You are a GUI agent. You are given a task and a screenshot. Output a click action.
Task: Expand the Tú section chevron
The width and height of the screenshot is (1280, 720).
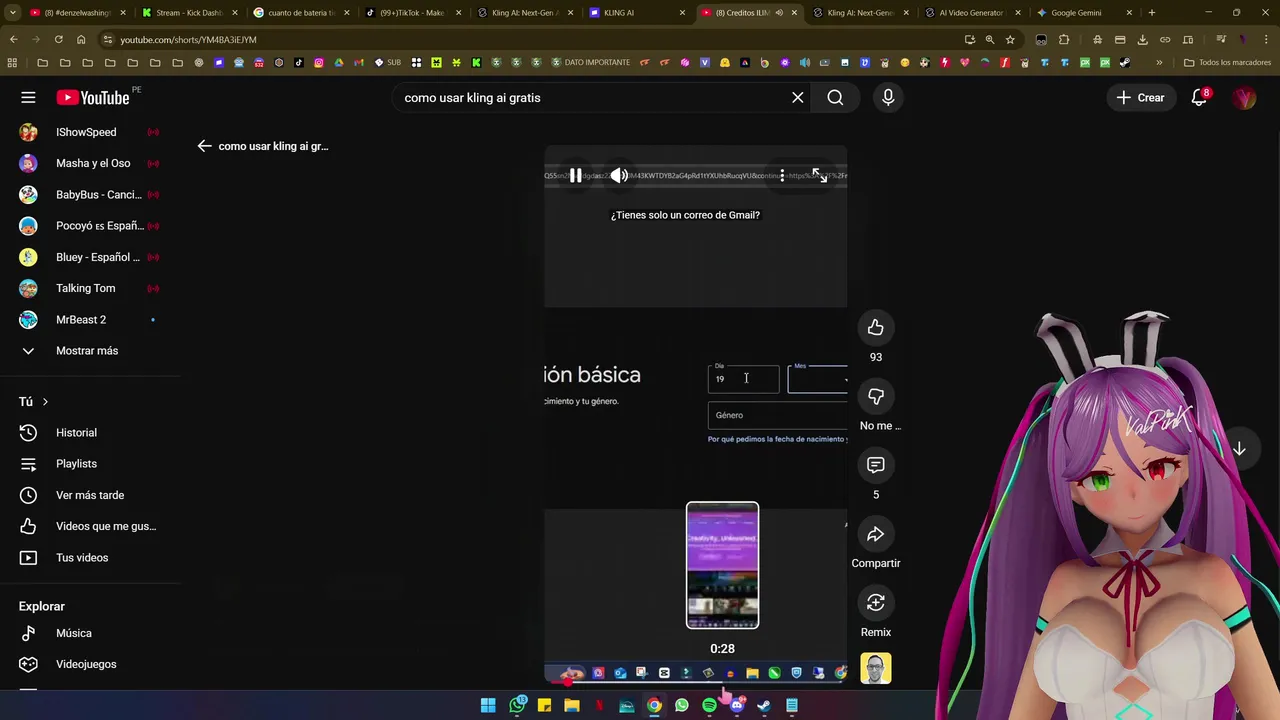click(x=45, y=401)
